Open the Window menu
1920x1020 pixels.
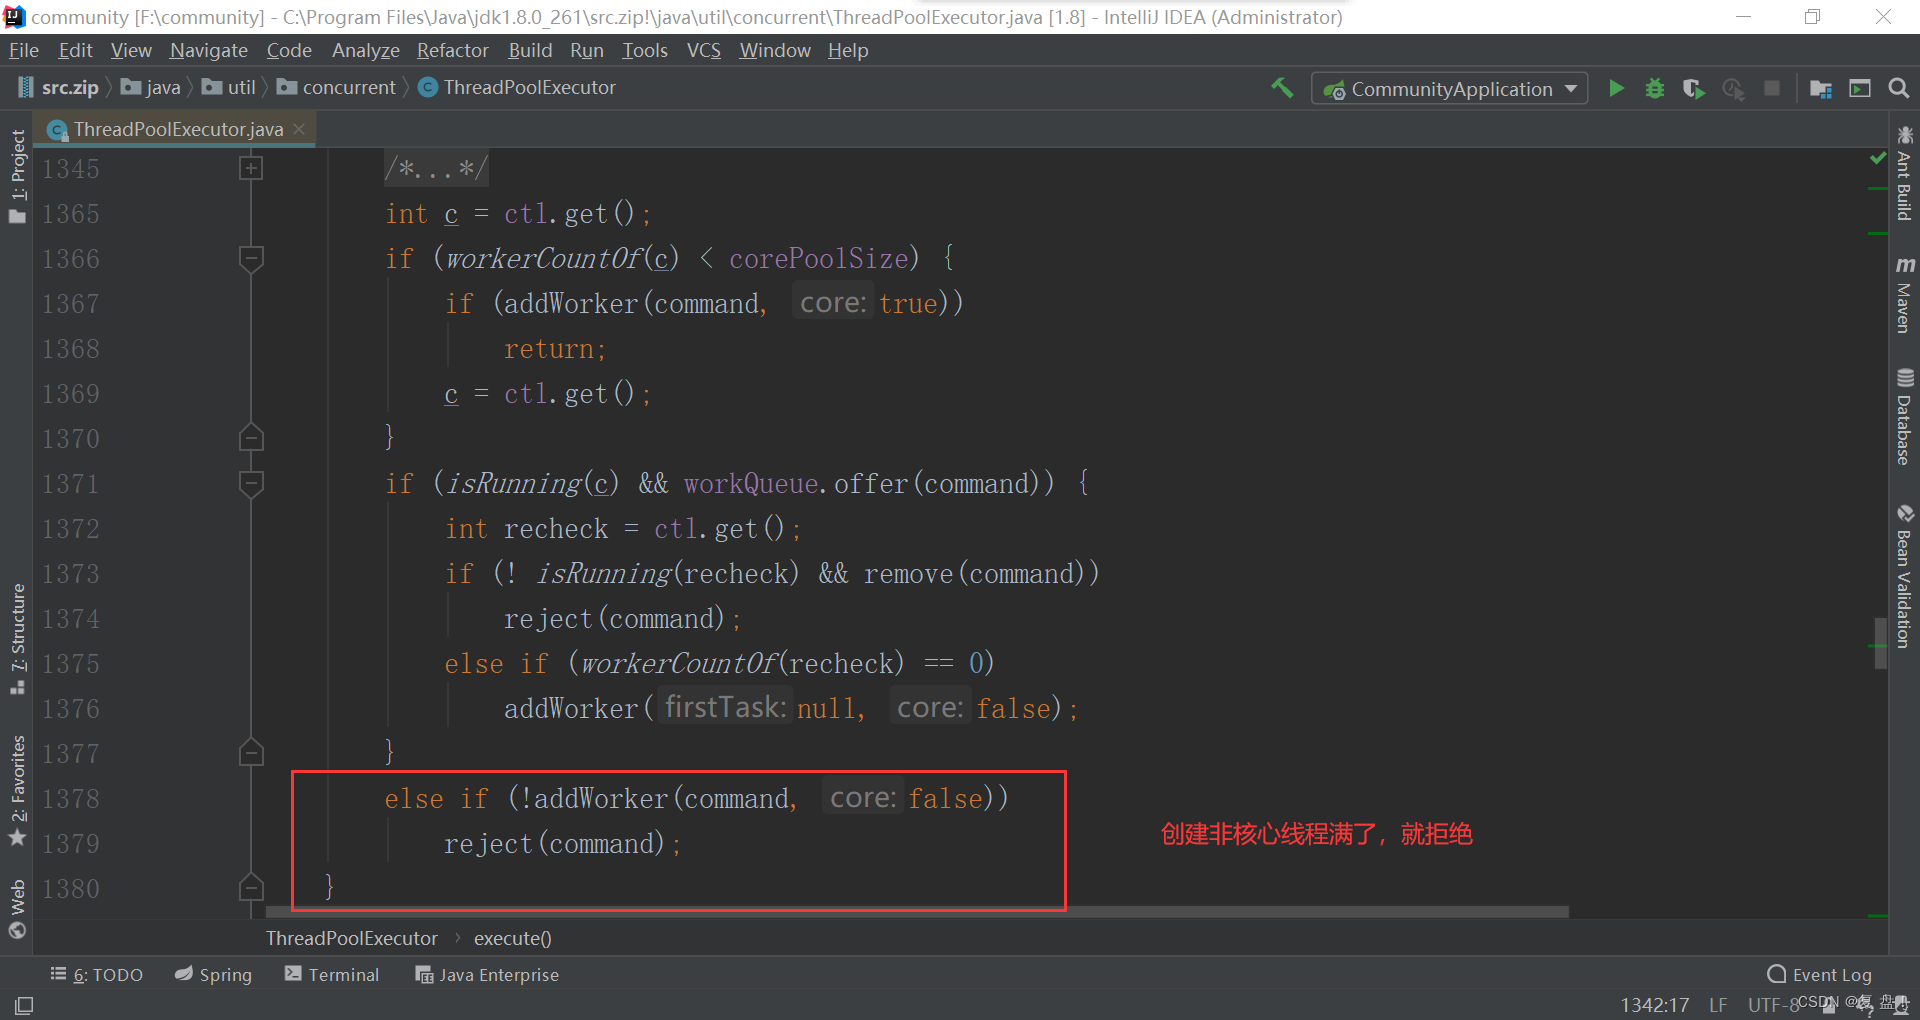coord(775,50)
